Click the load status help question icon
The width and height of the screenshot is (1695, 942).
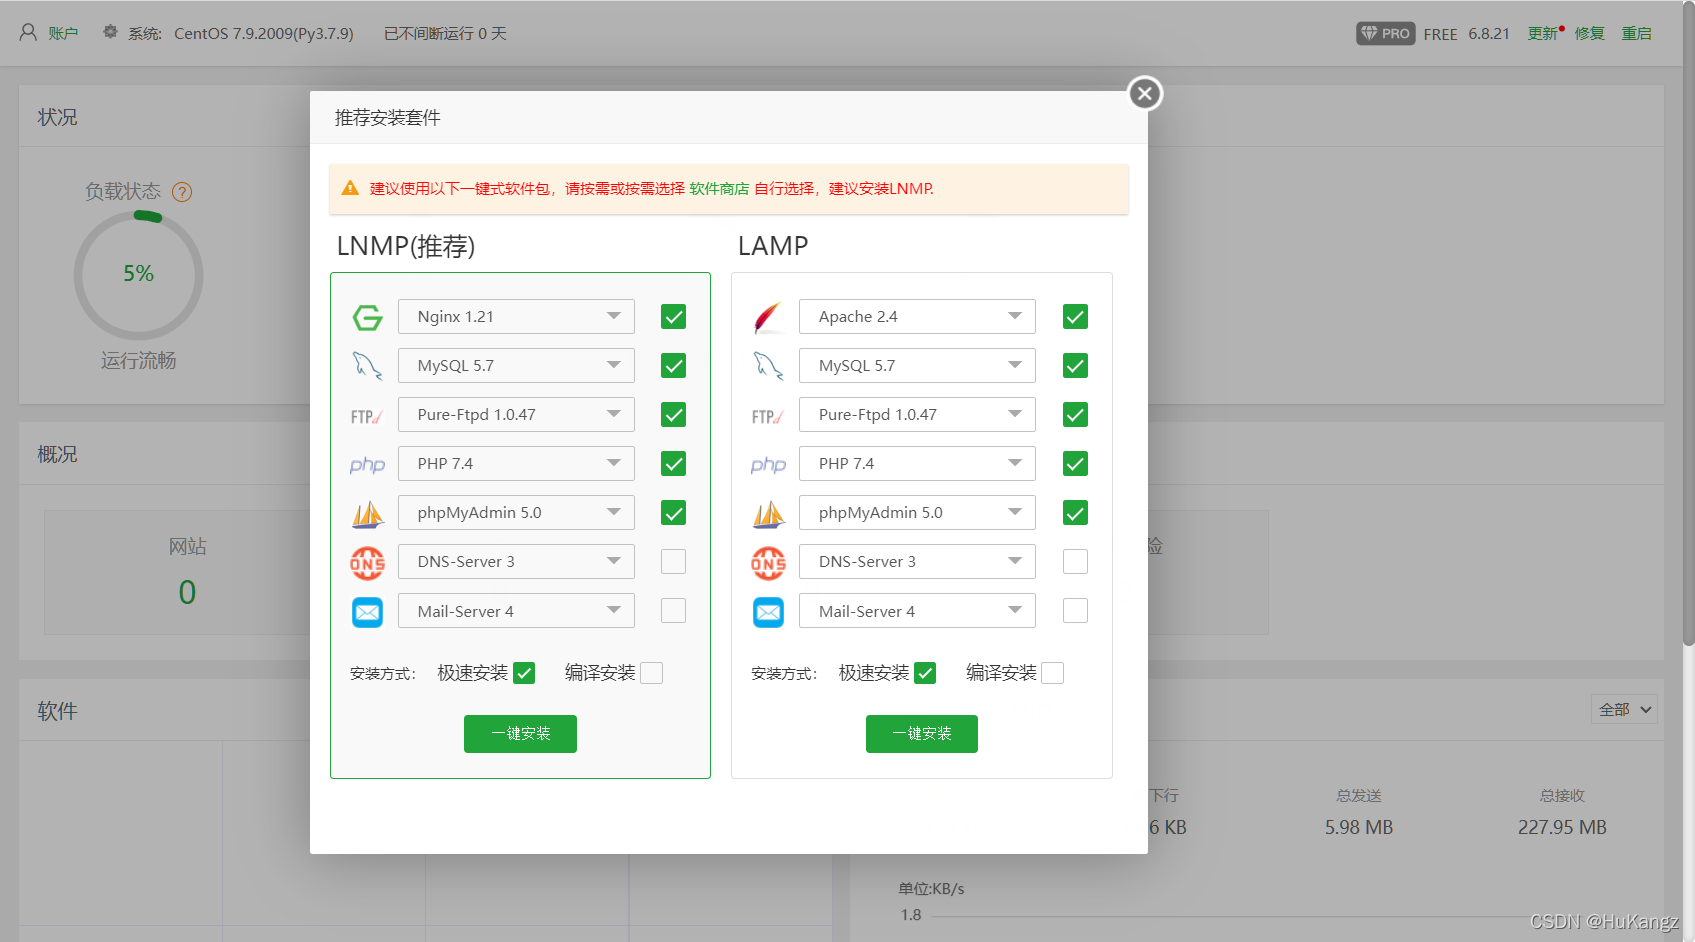tap(182, 192)
